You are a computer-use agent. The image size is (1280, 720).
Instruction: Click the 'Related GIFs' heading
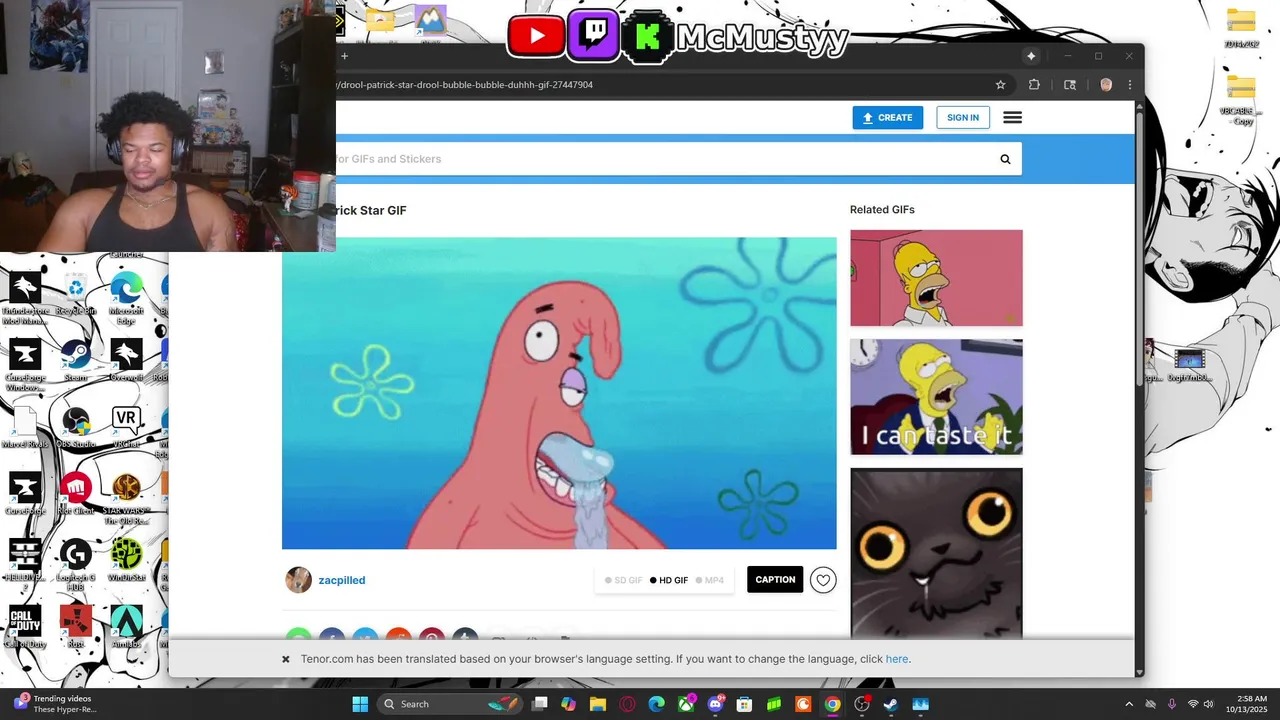click(882, 210)
